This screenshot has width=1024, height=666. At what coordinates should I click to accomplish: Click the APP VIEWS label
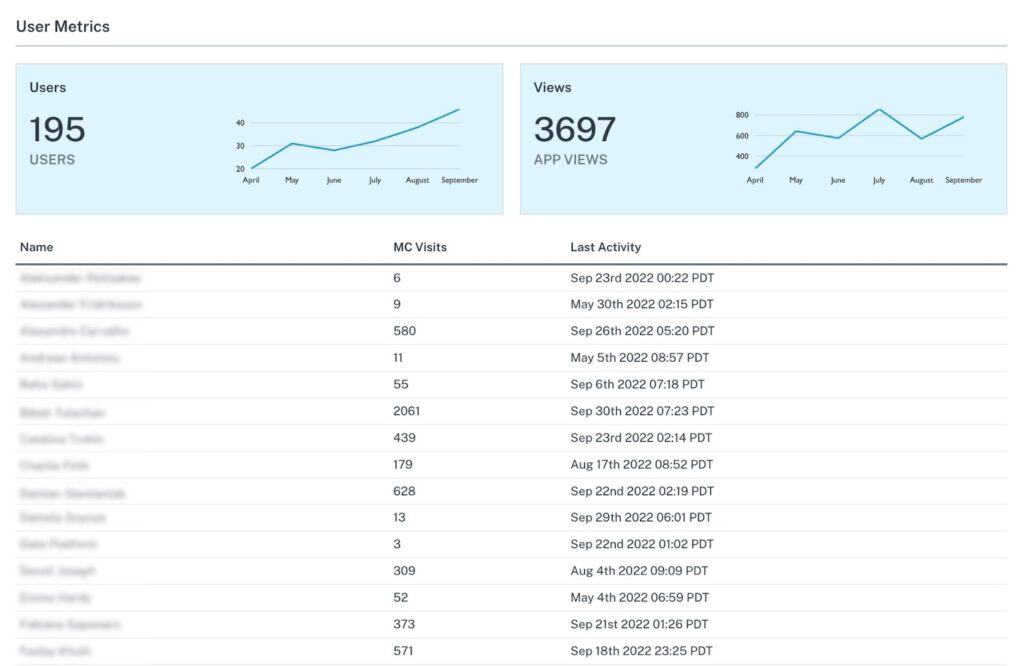coord(570,160)
